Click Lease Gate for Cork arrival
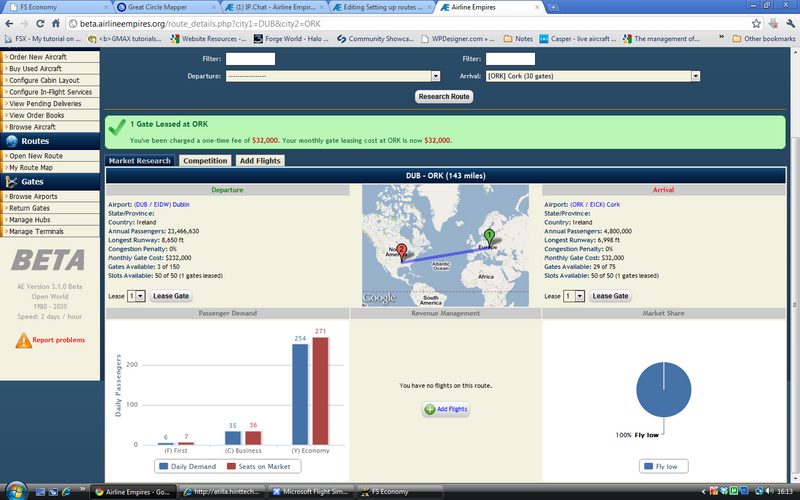800x500 pixels. 610,296
